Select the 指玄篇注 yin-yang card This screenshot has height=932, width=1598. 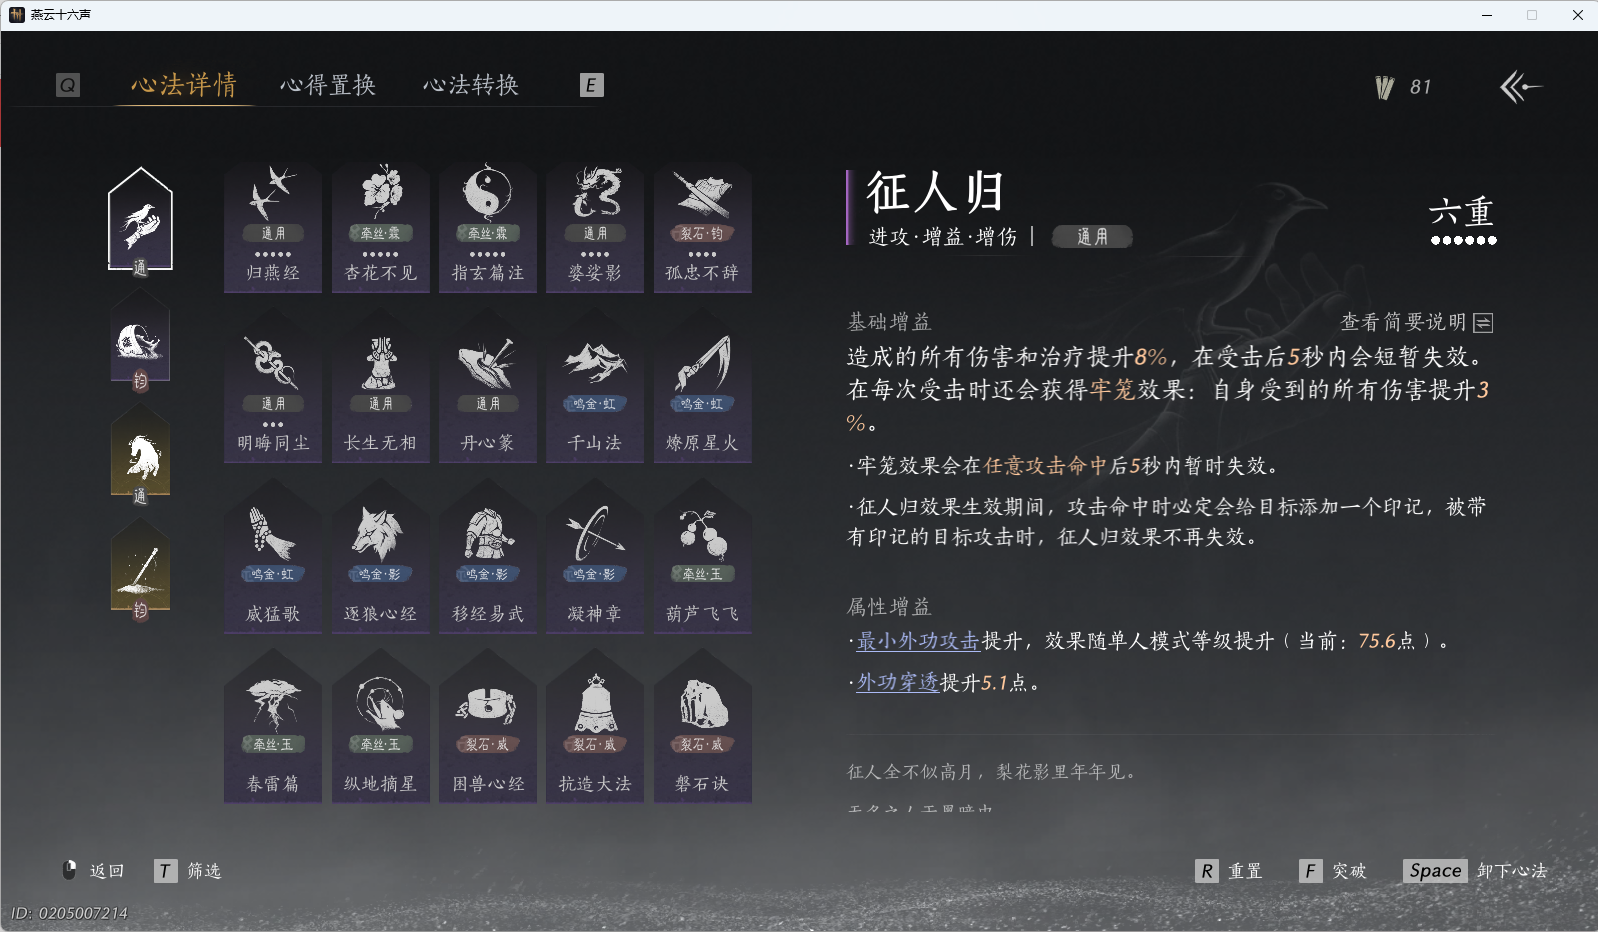(488, 227)
